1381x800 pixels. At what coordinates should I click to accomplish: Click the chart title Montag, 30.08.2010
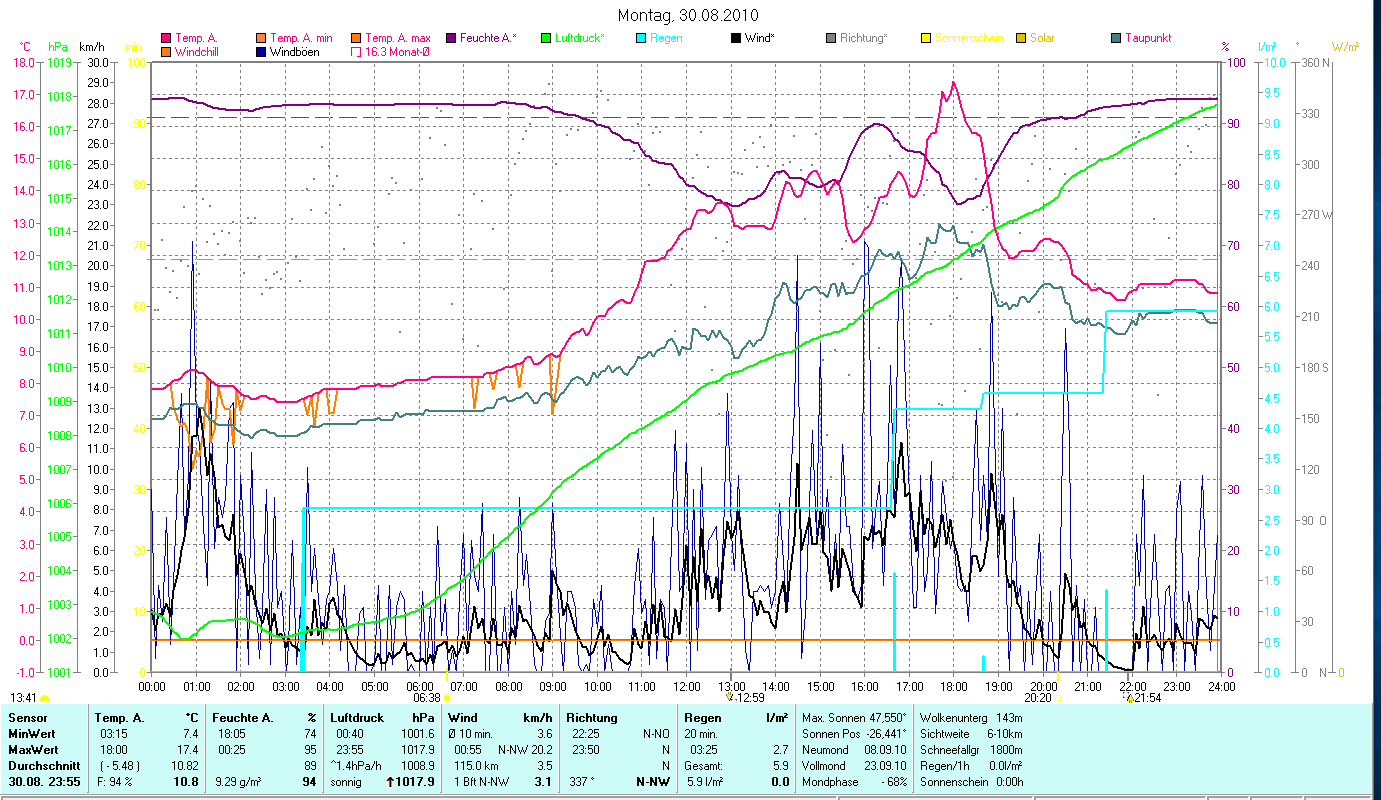click(x=688, y=15)
